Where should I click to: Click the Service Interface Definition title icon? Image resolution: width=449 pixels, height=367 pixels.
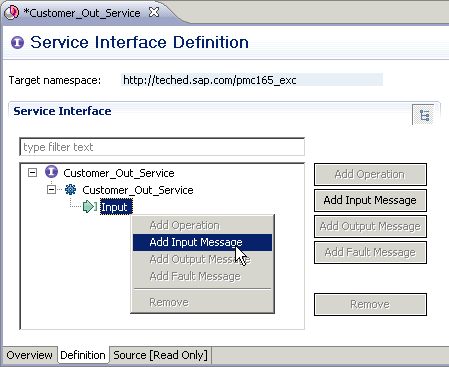pyautogui.click(x=17, y=42)
